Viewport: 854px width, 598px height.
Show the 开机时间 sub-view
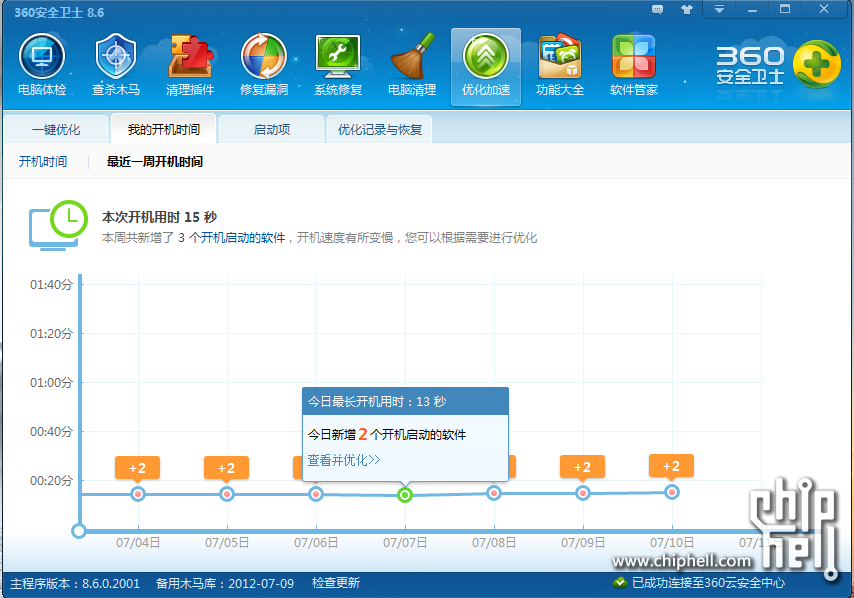43,161
